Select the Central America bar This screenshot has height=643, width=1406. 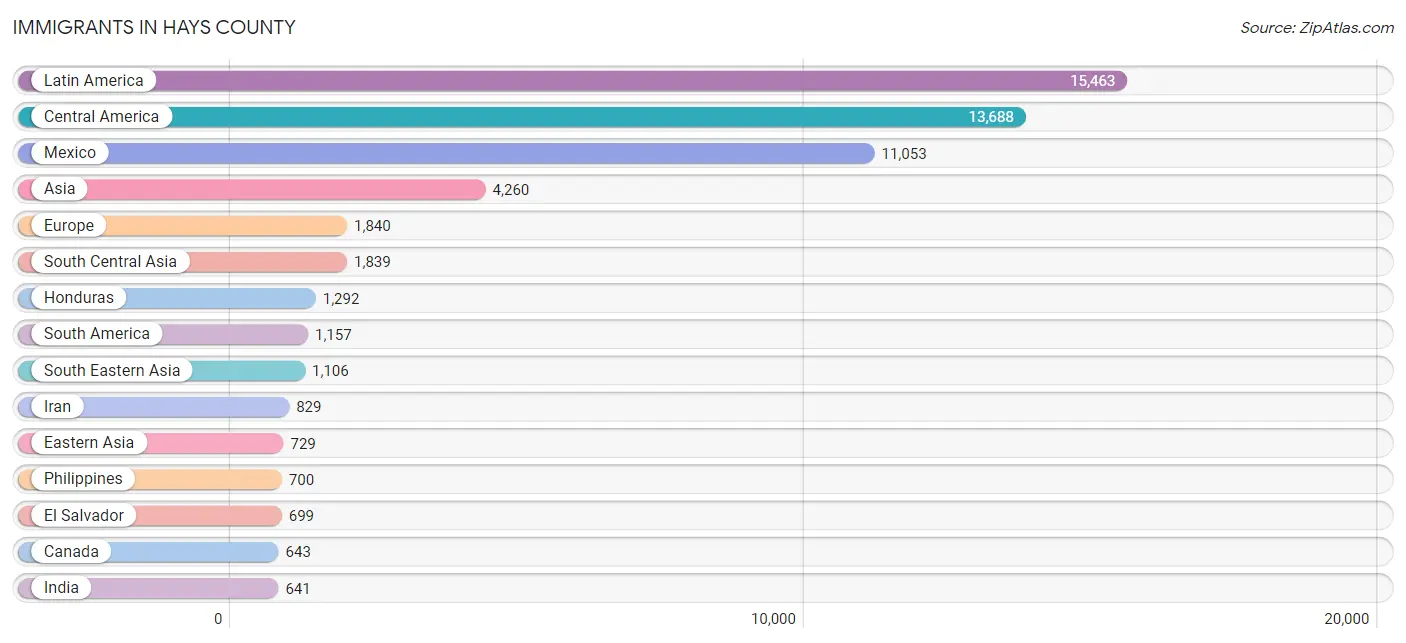(x=521, y=117)
